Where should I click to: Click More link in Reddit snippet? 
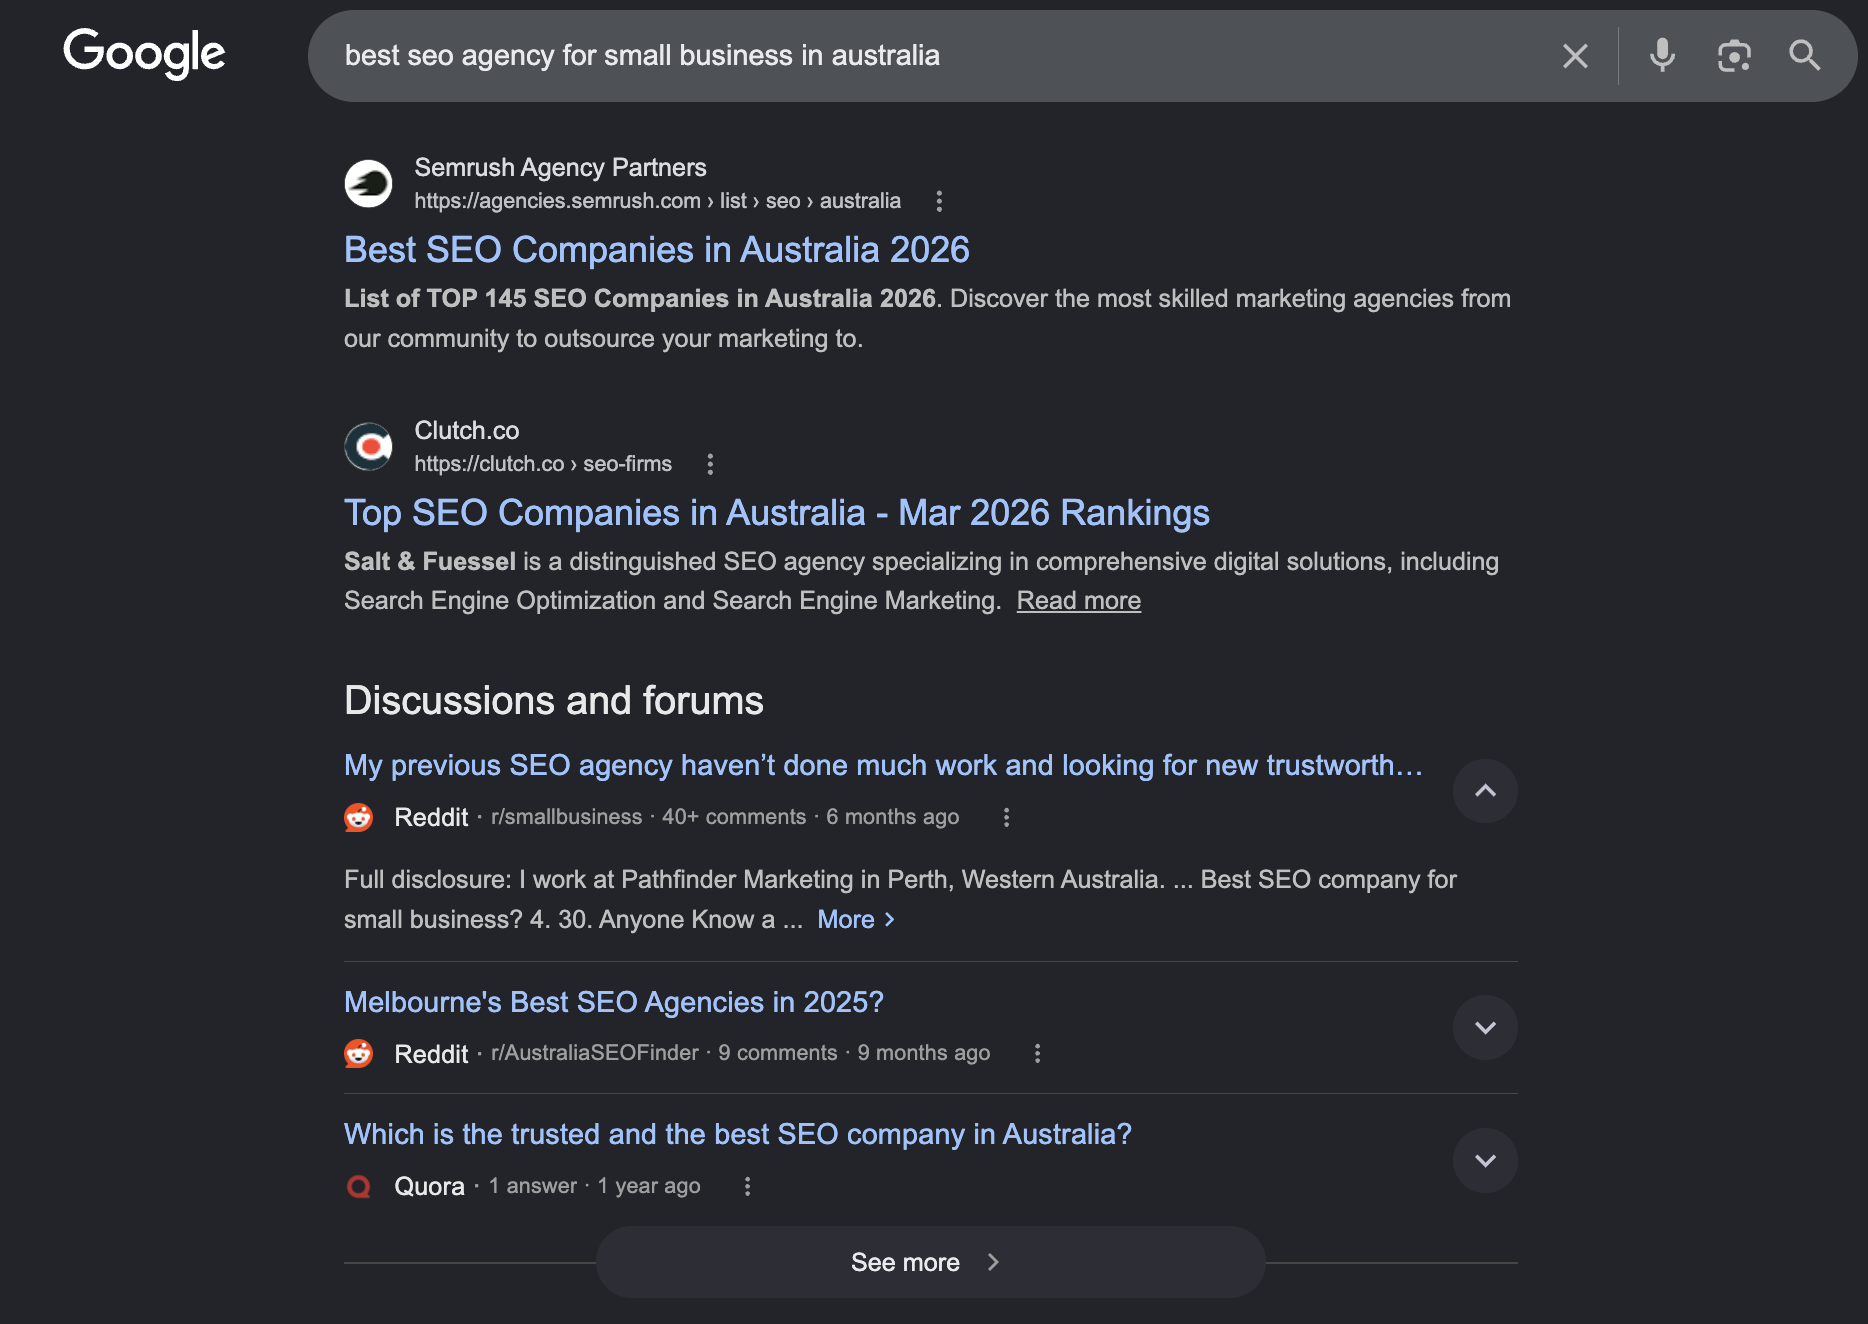pyautogui.click(x=855, y=920)
